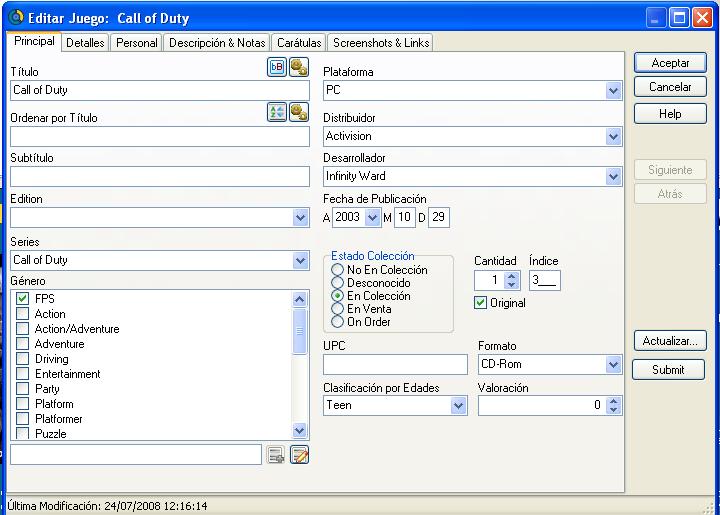720x515 pixels.
Task: Open the Clasificación por Edades dropdown
Action: coord(458,406)
